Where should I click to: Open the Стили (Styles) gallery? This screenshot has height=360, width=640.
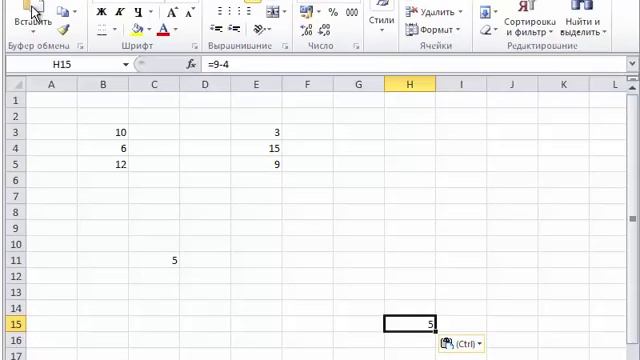click(x=381, y=16)
